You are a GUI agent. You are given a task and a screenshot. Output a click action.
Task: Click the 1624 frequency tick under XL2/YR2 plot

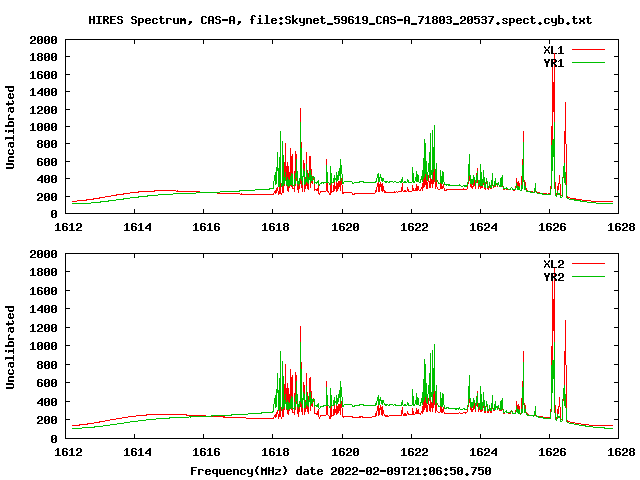[483, 452]
